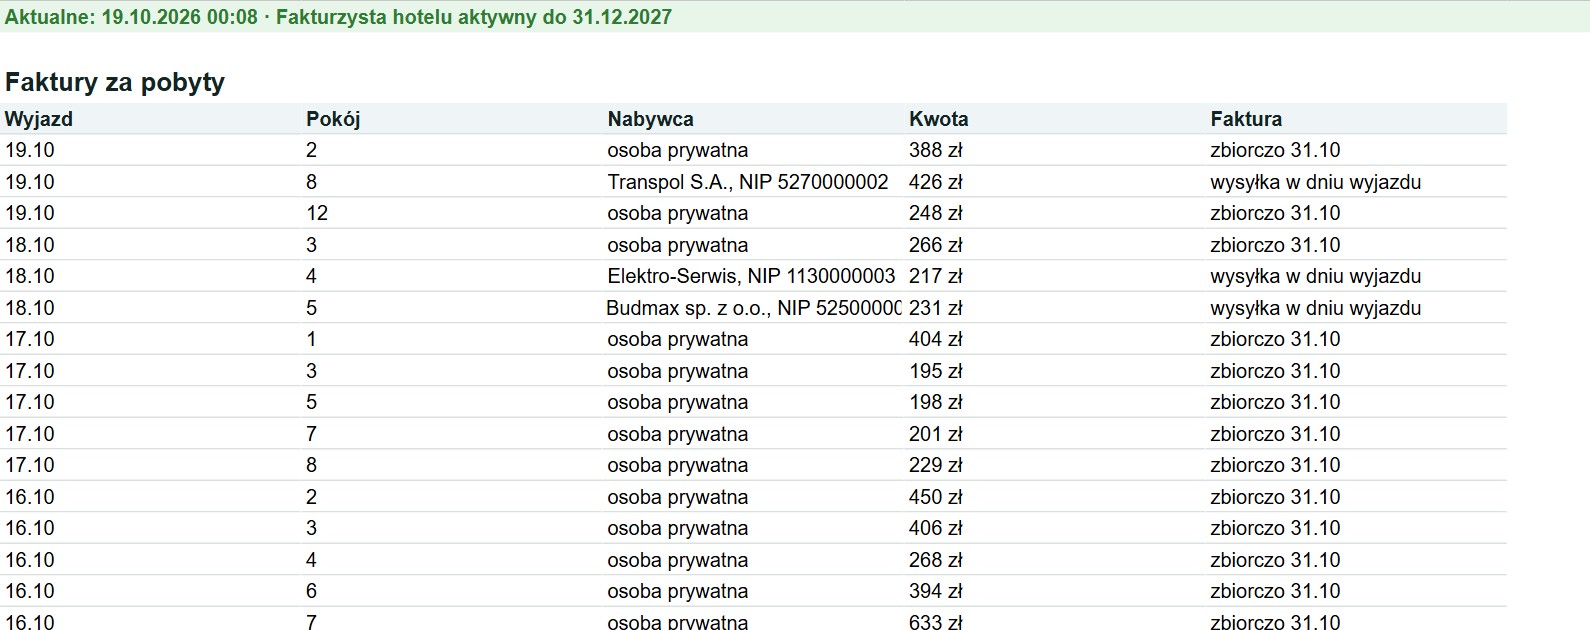The image size is (1590, 630).
Task: Click the "Nabywca" column header
Action: (650, 119)
